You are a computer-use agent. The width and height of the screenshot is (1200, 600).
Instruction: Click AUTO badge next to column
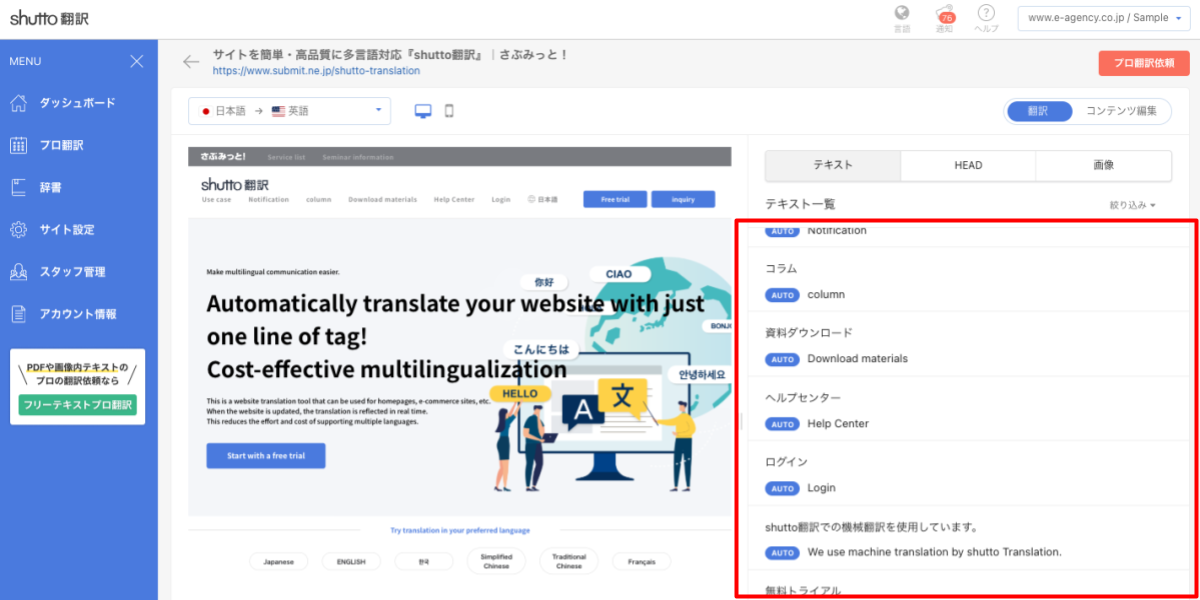(x=782, y=295)
